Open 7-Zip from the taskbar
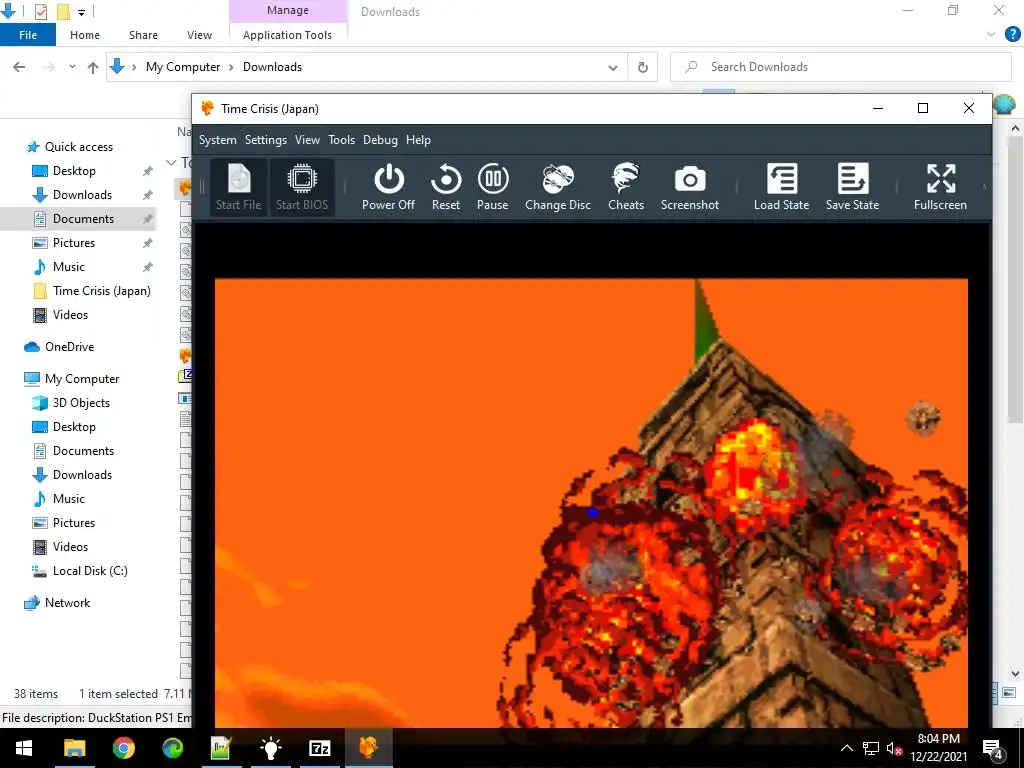The height and width of the screenshot is (768, 1024). 319,748
